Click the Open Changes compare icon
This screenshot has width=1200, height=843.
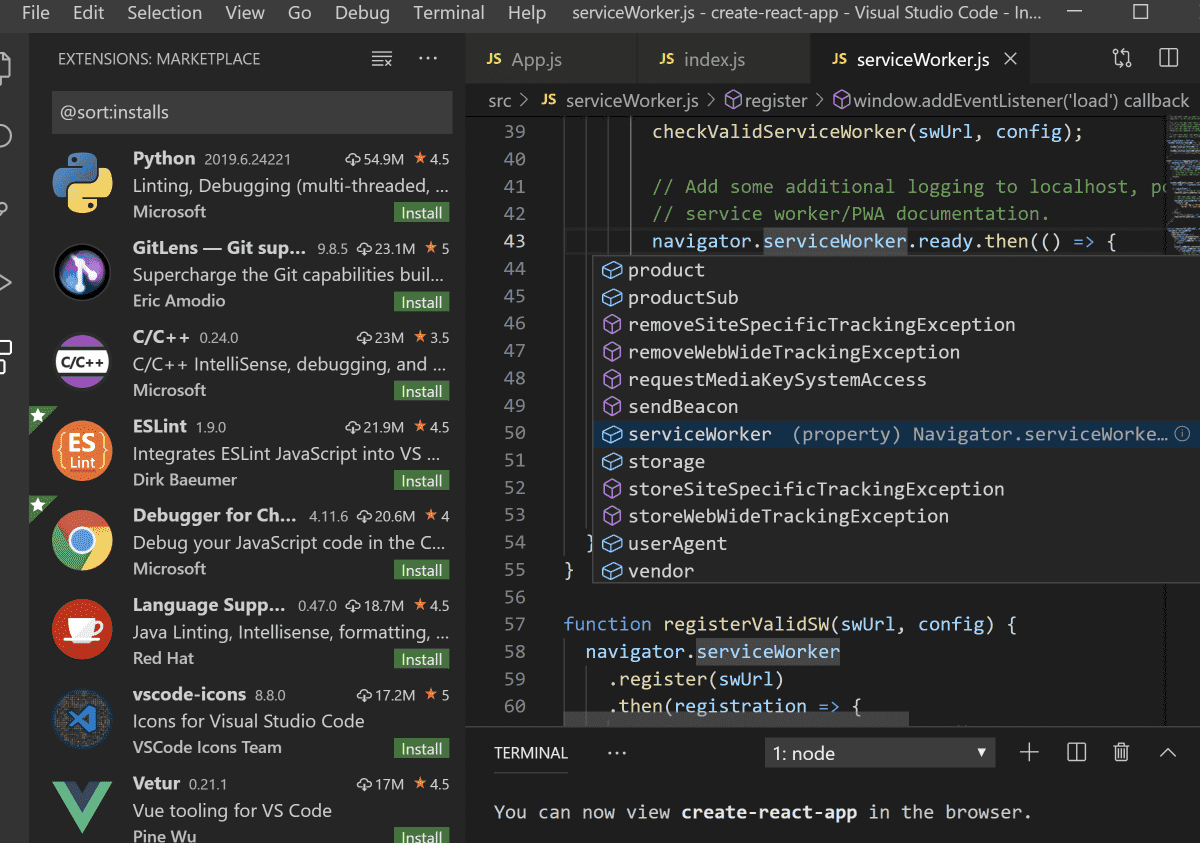(x=1122, y=59)
